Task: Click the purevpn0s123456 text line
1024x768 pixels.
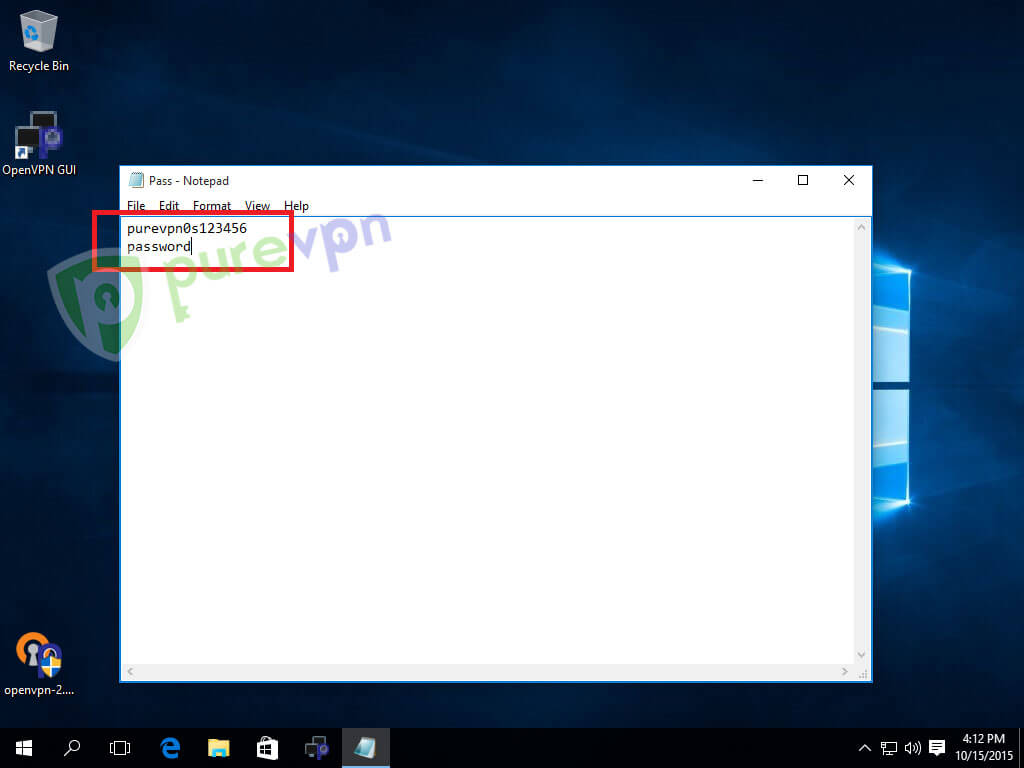Action: 187,228
